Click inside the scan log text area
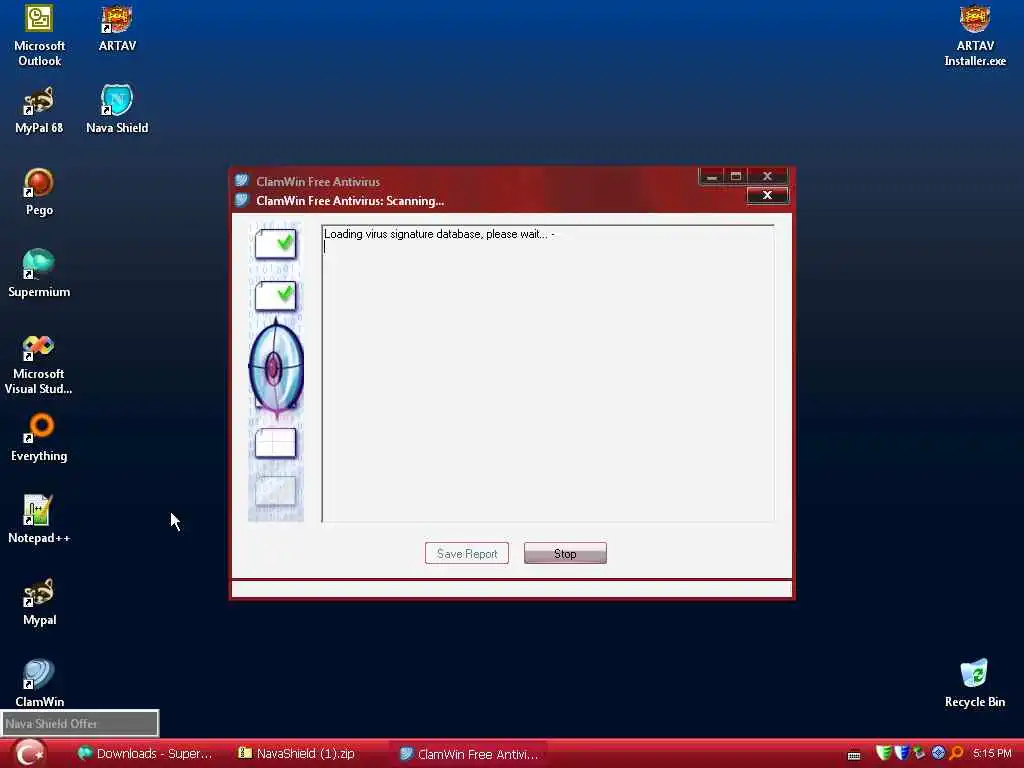1024x768 pixels. coord(548,374)
